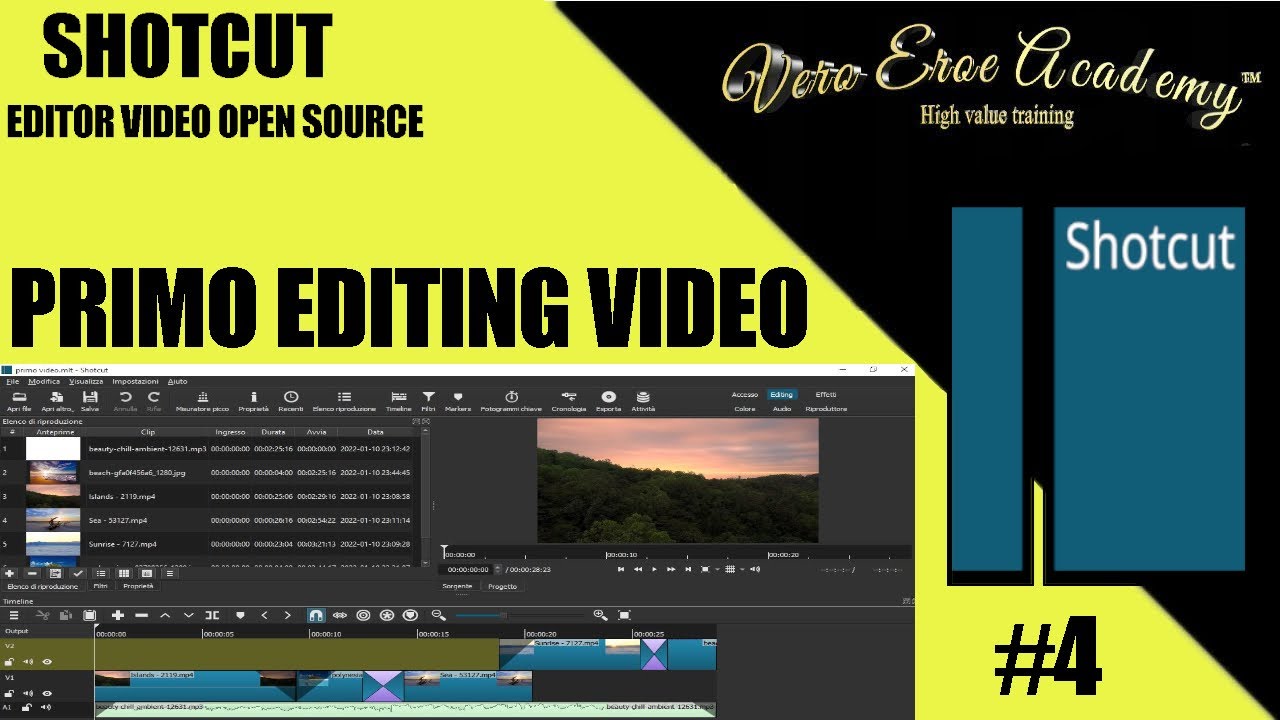Screen dimensions: 1280x720
Task: Switch playlist to details list view
Action: (x=101, y=574)
